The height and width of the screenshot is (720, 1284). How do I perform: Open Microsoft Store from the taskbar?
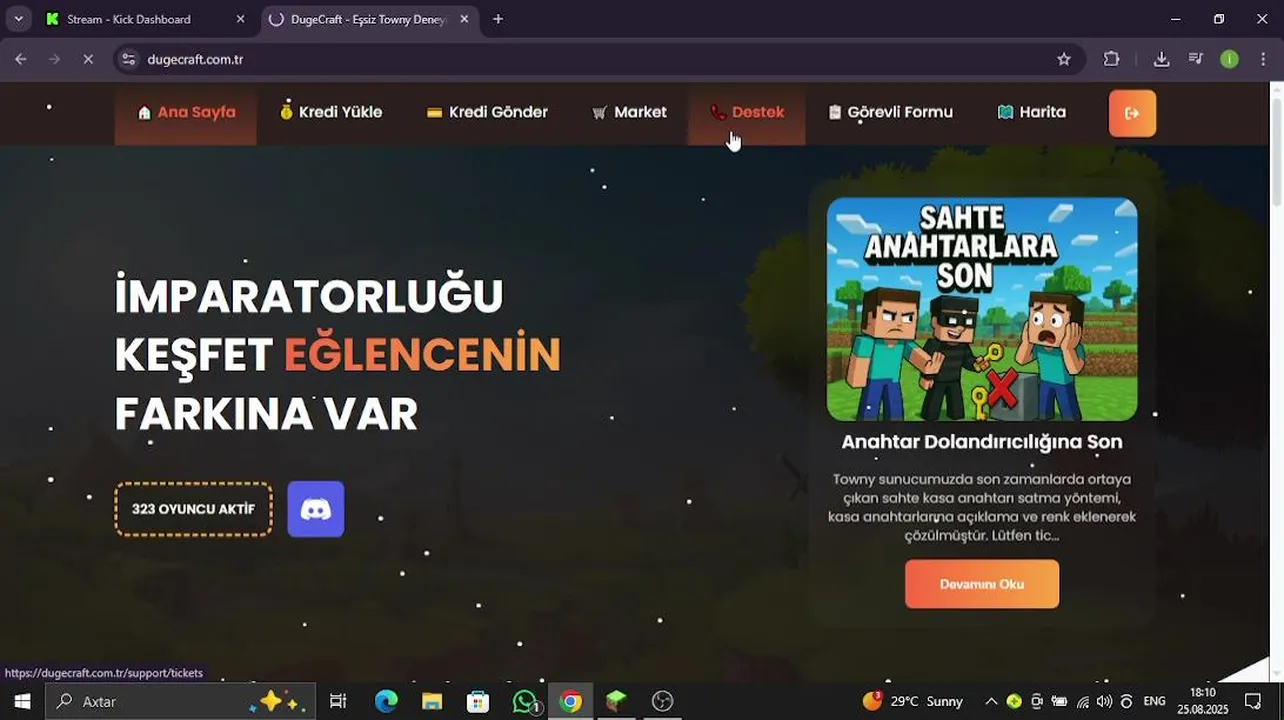[x=478, y=702]
